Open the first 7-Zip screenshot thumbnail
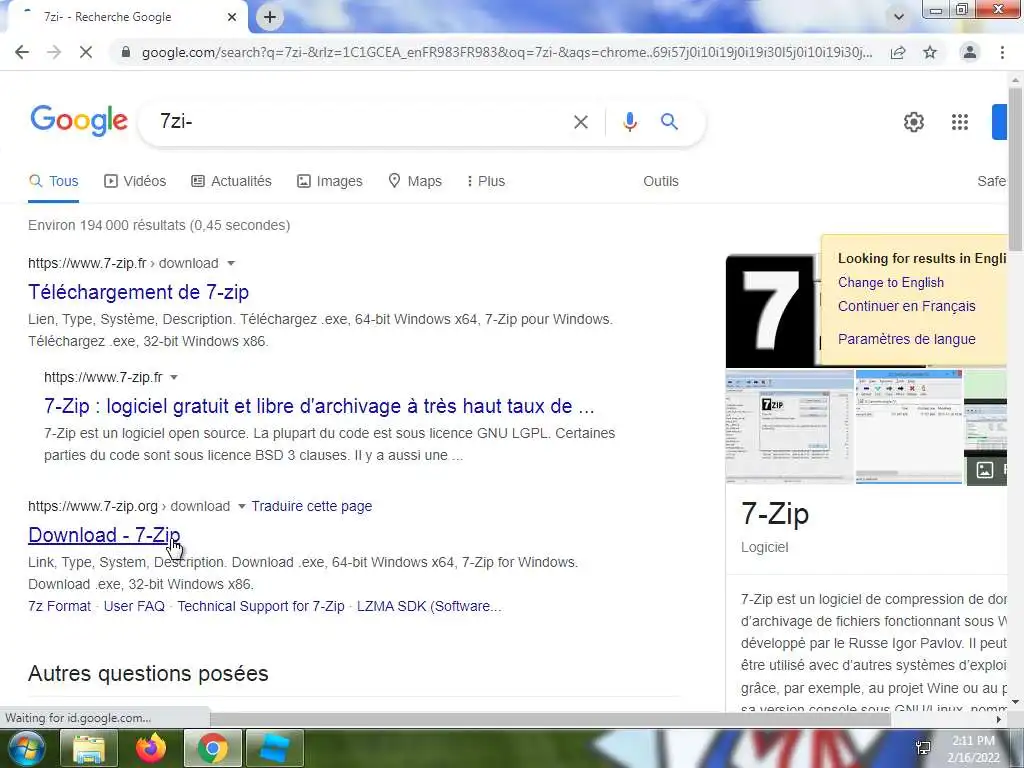The image size is (1024, 768). pos(790,427)
